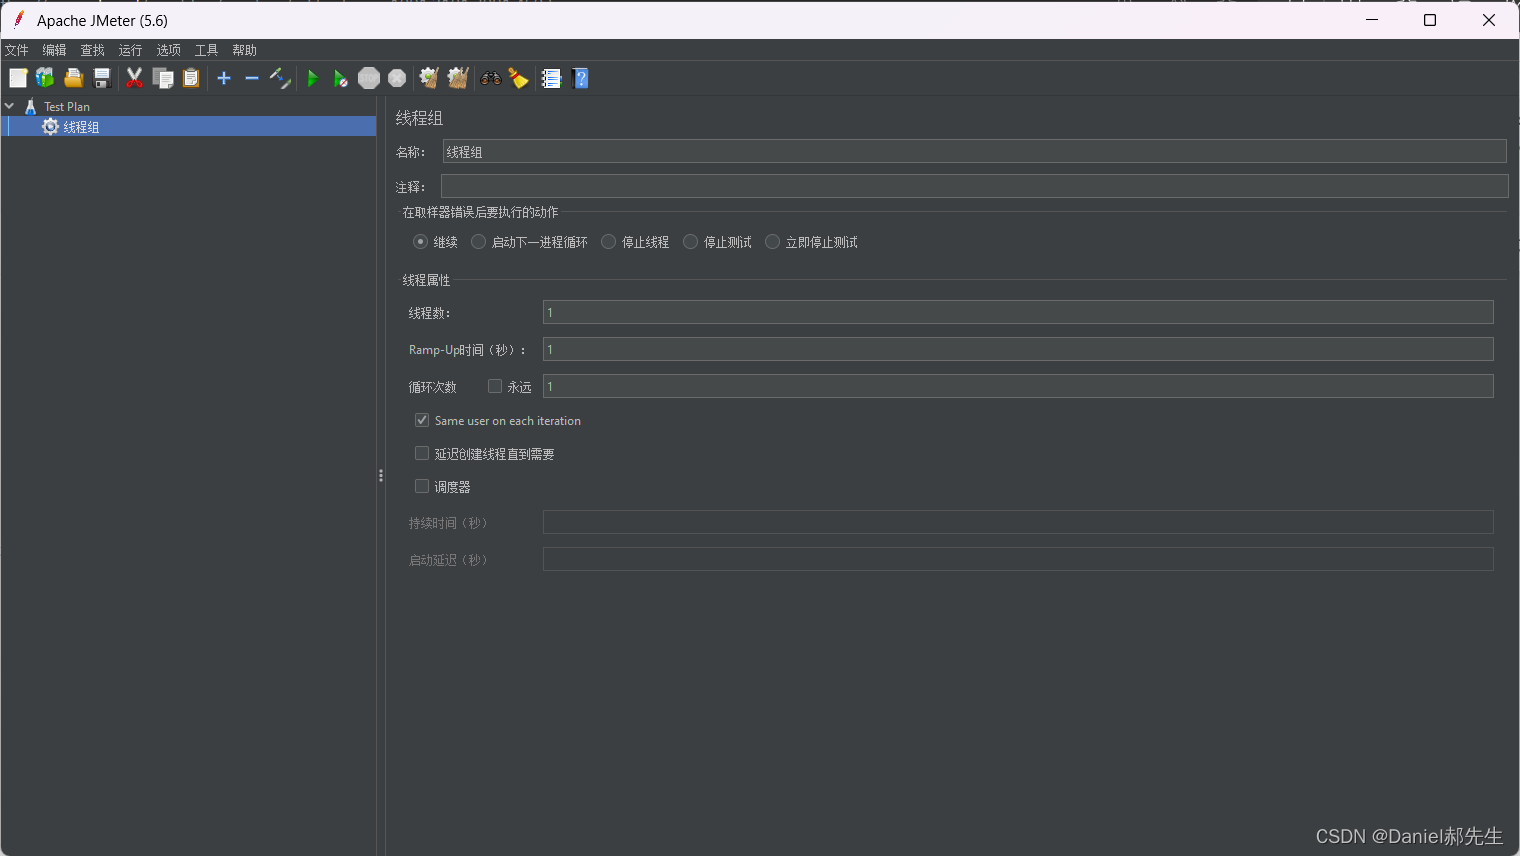This screenshot has width=1520, height=856.
Task: Choose the 停止测试 radio option
Action: (690, 242)
